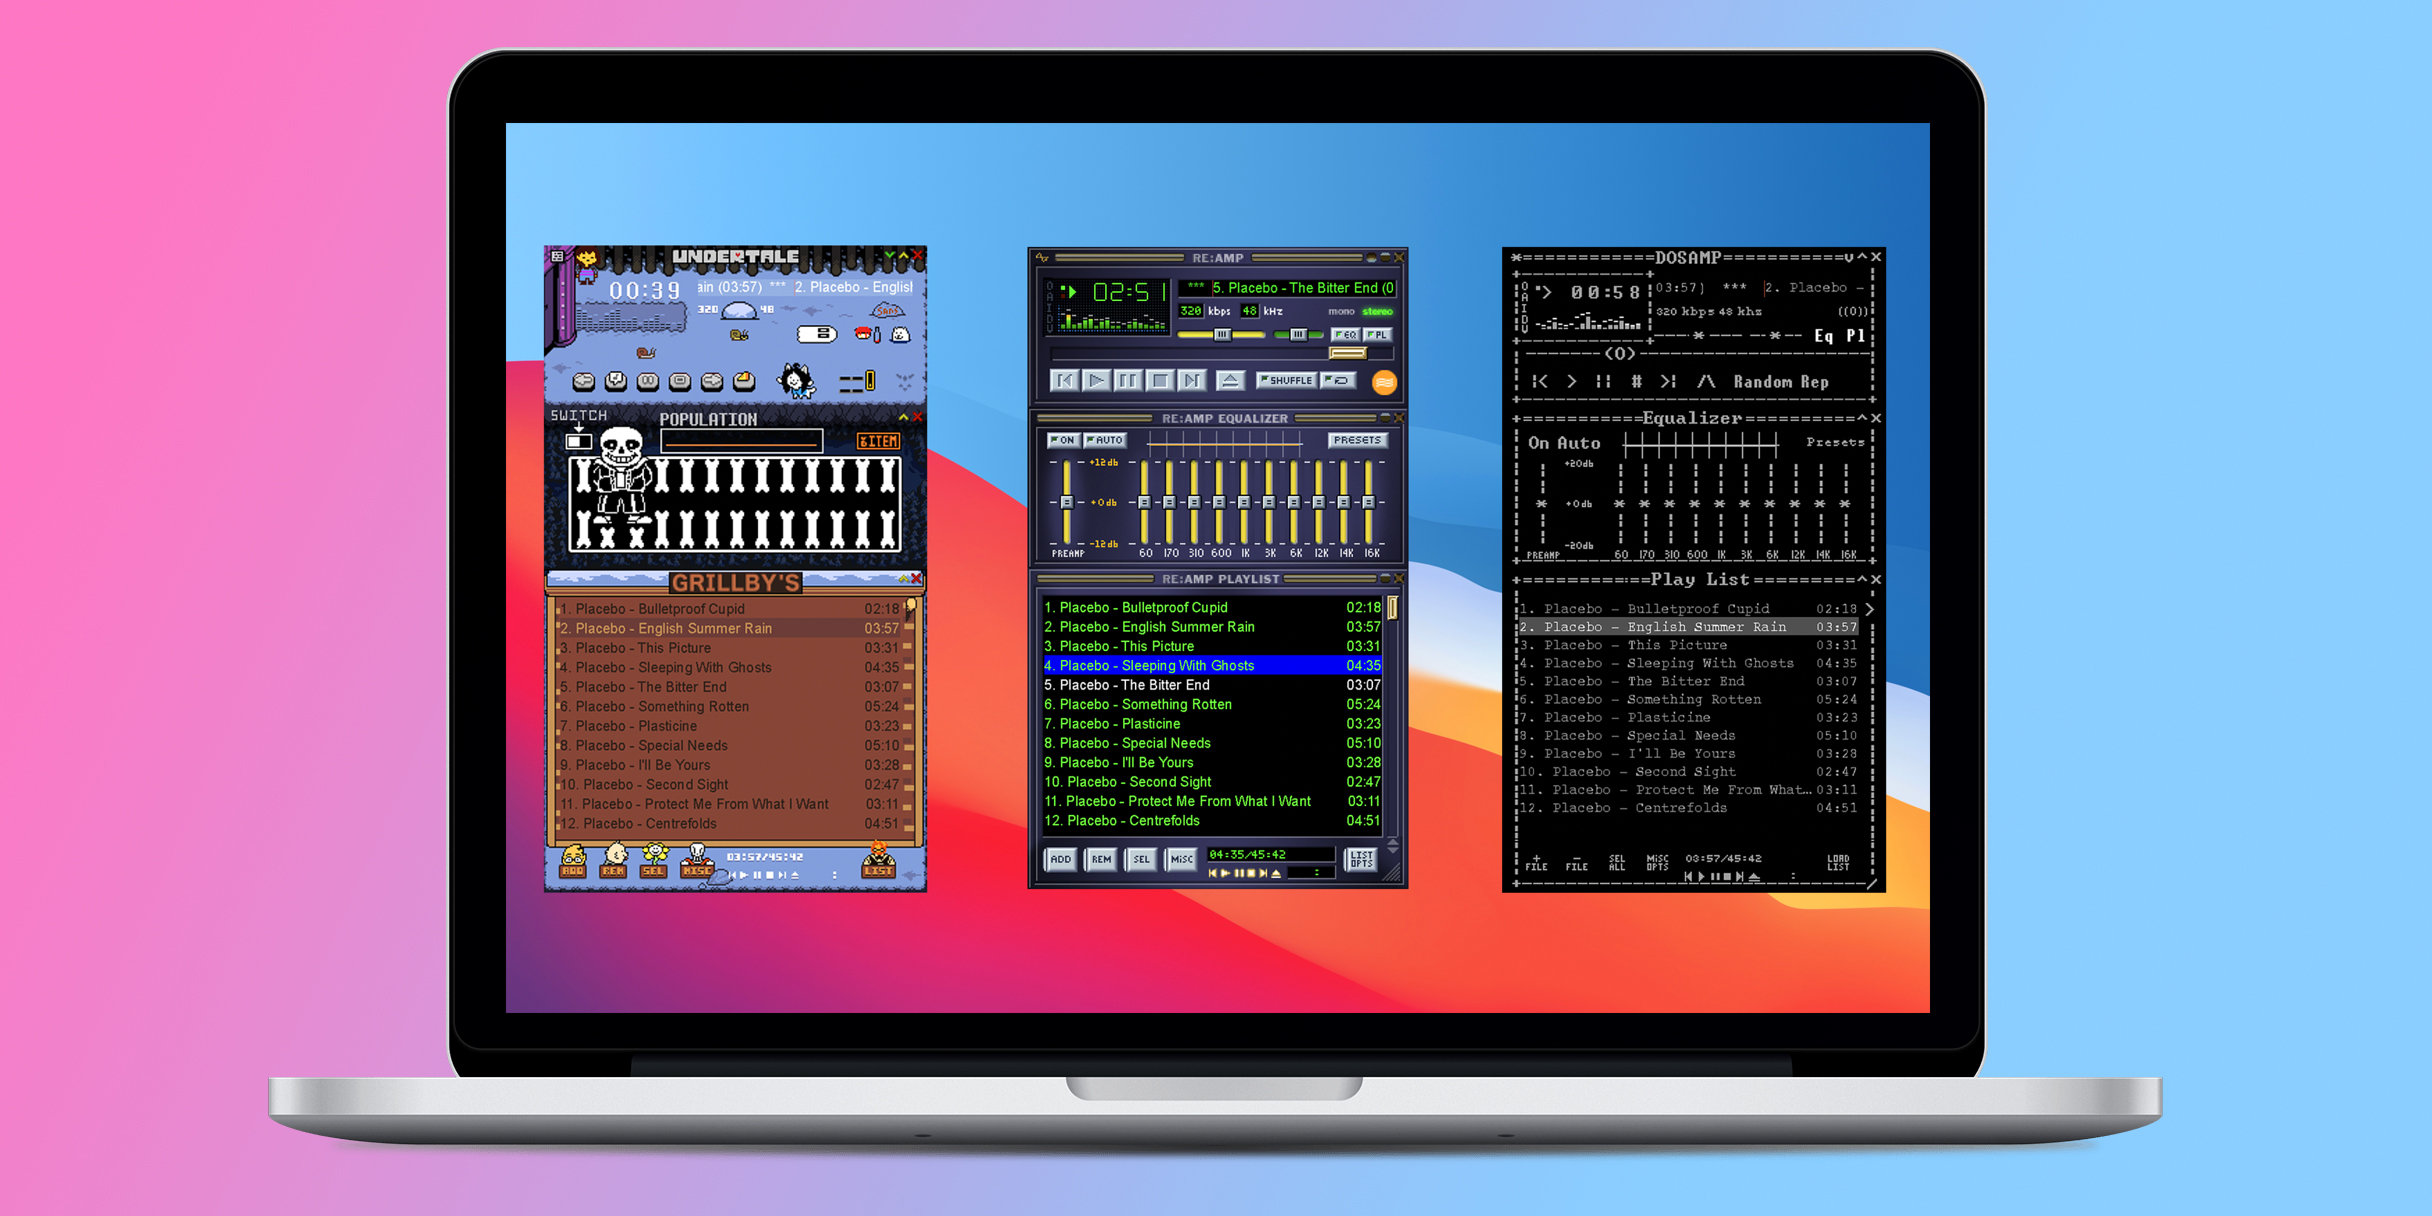Open Presets in the DOSAMP Equalizer
2432x1216 pixels.
tap(1835, 442)
